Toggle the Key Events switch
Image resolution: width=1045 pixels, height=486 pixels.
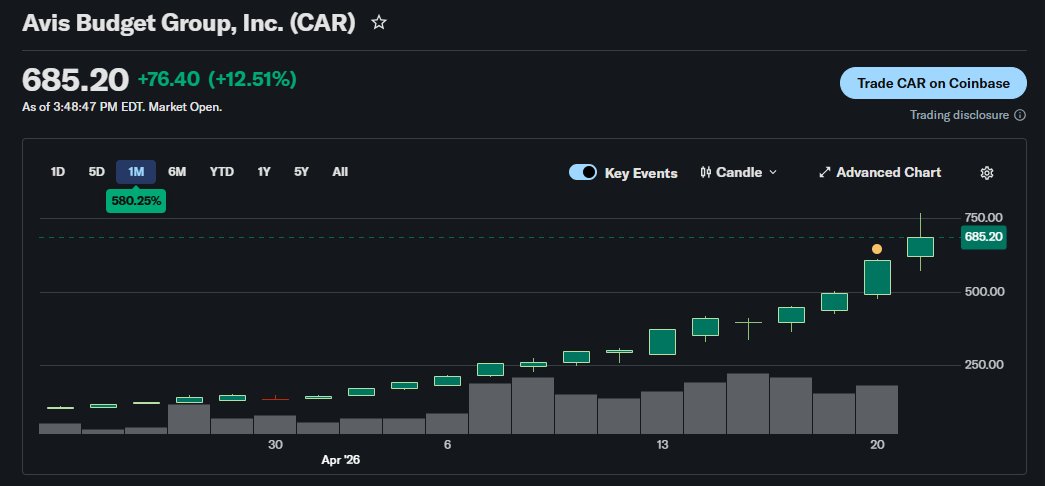click(x=582, y=173)
